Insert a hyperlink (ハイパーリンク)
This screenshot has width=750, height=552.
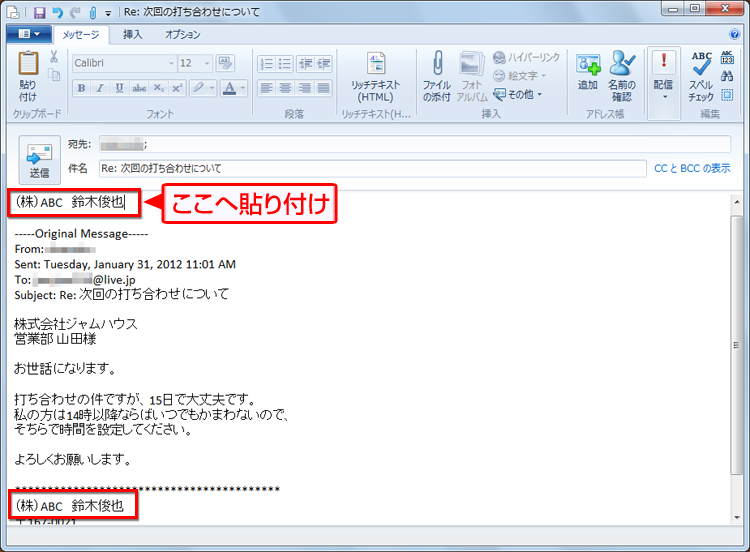(526, 57)
